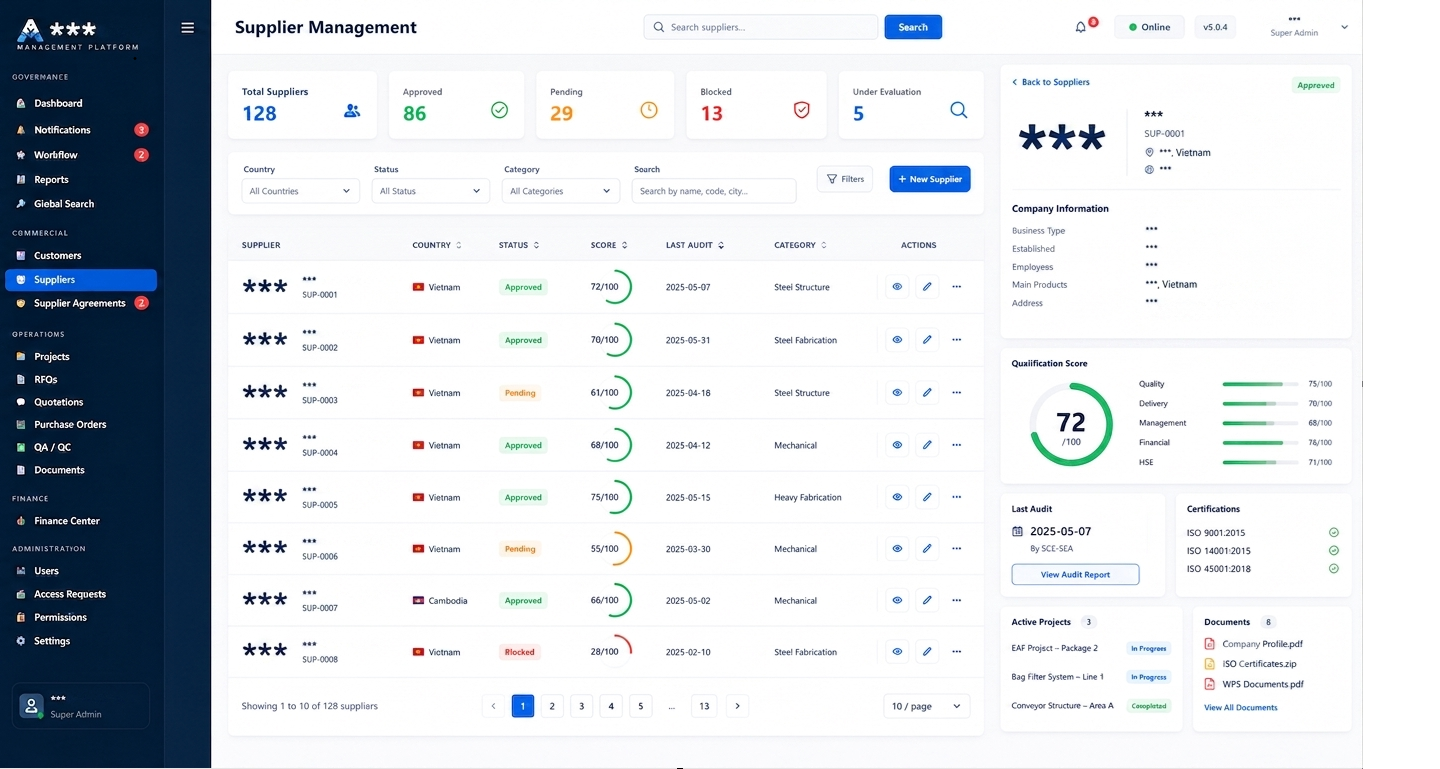This screenshot has width=1440, height=769.
Task: Click View Audit Report button
Action: coord(1075,575)
